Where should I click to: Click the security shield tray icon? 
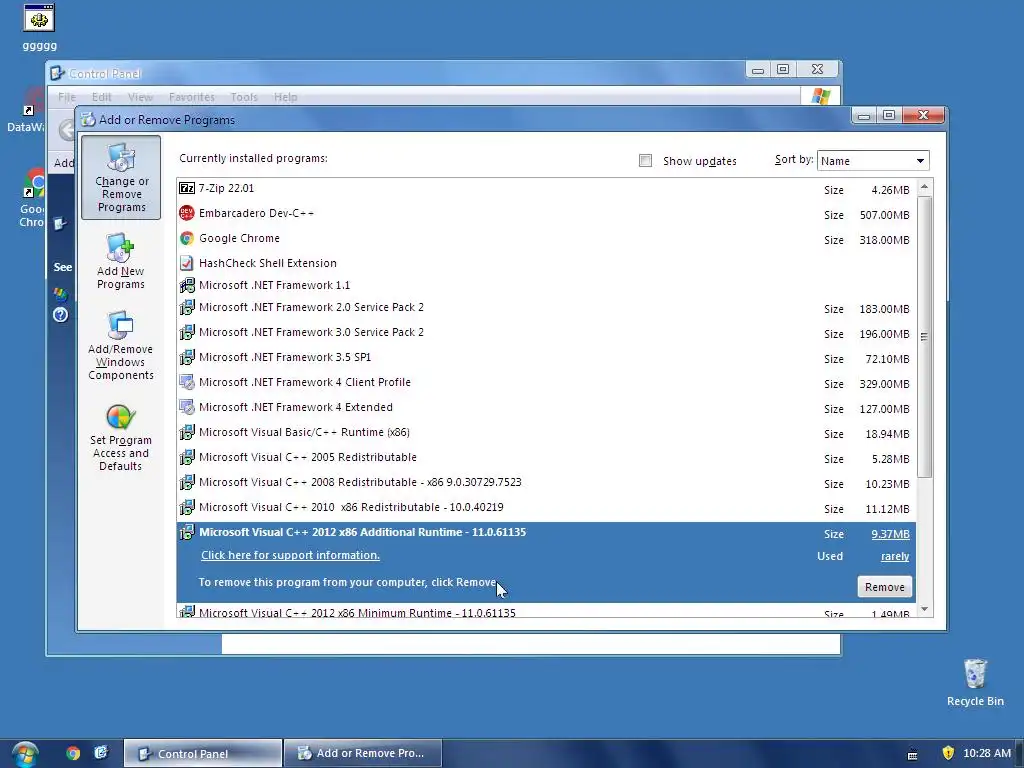coord(948,753)
